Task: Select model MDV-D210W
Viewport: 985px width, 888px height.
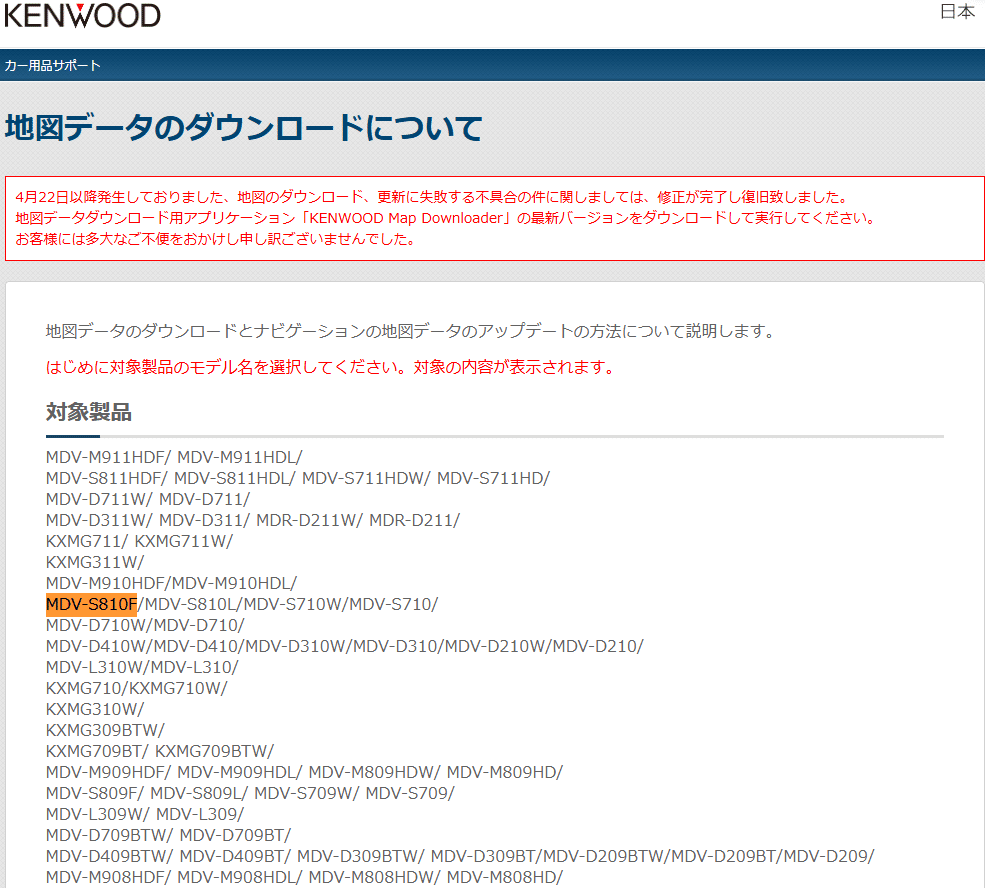Action: pos(496,646)
